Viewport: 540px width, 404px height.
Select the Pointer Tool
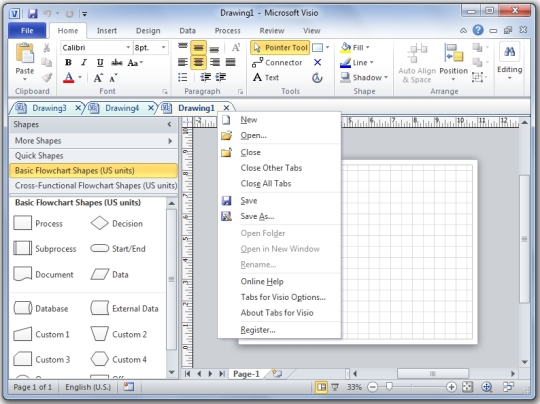pyautogui.click(x=280, y=48)
